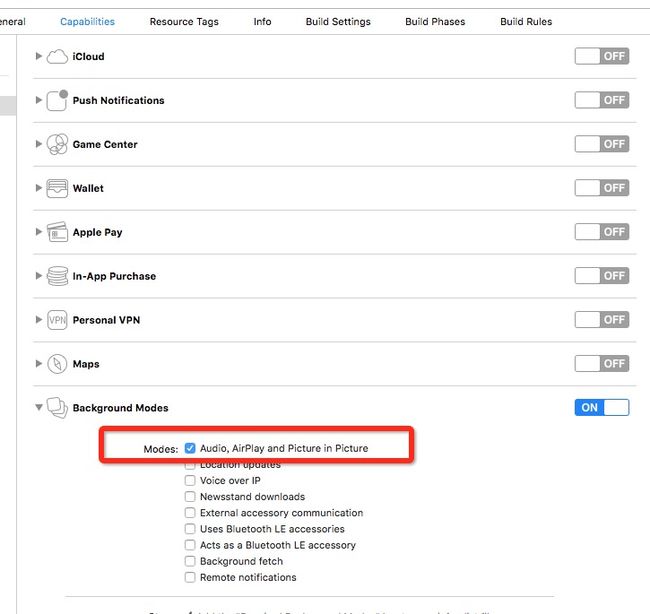Expand the Push Notifications section

click(x=39, y=100)
